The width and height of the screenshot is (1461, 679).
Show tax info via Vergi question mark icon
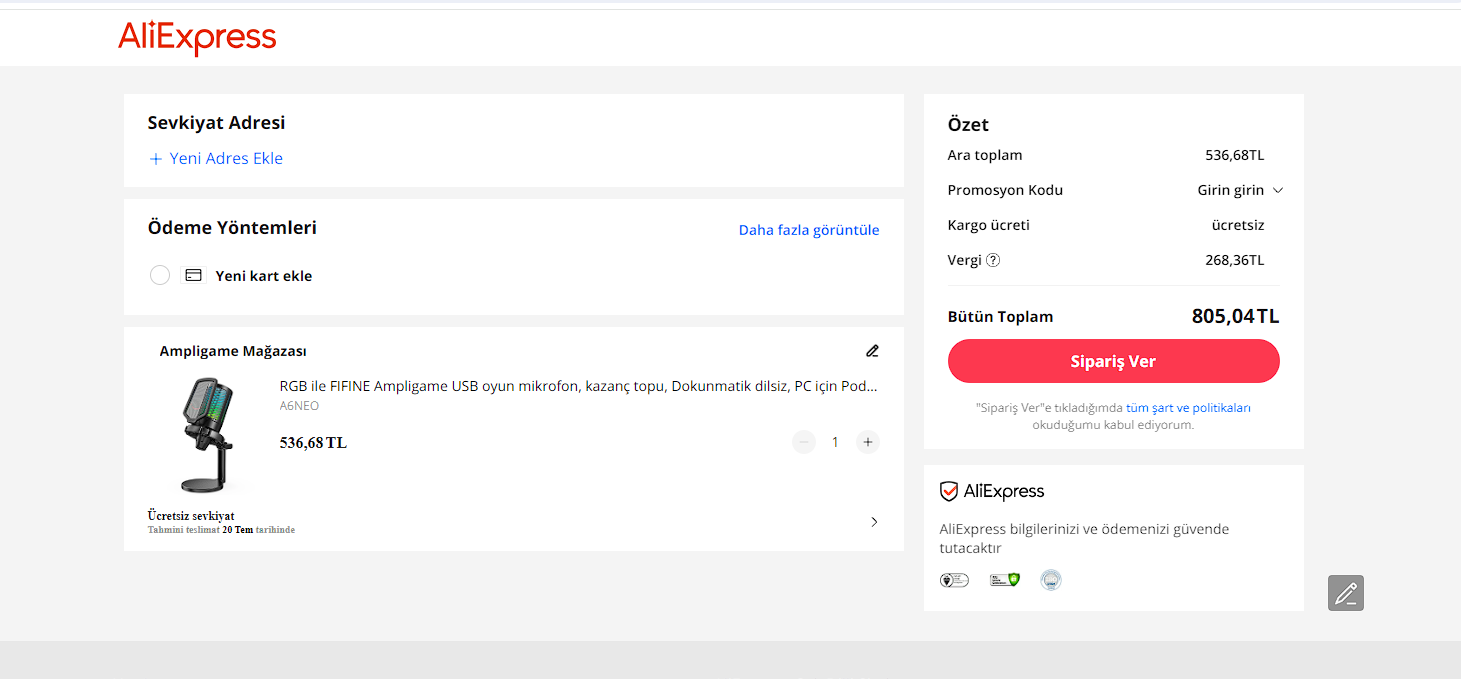(x=993, y=260)
